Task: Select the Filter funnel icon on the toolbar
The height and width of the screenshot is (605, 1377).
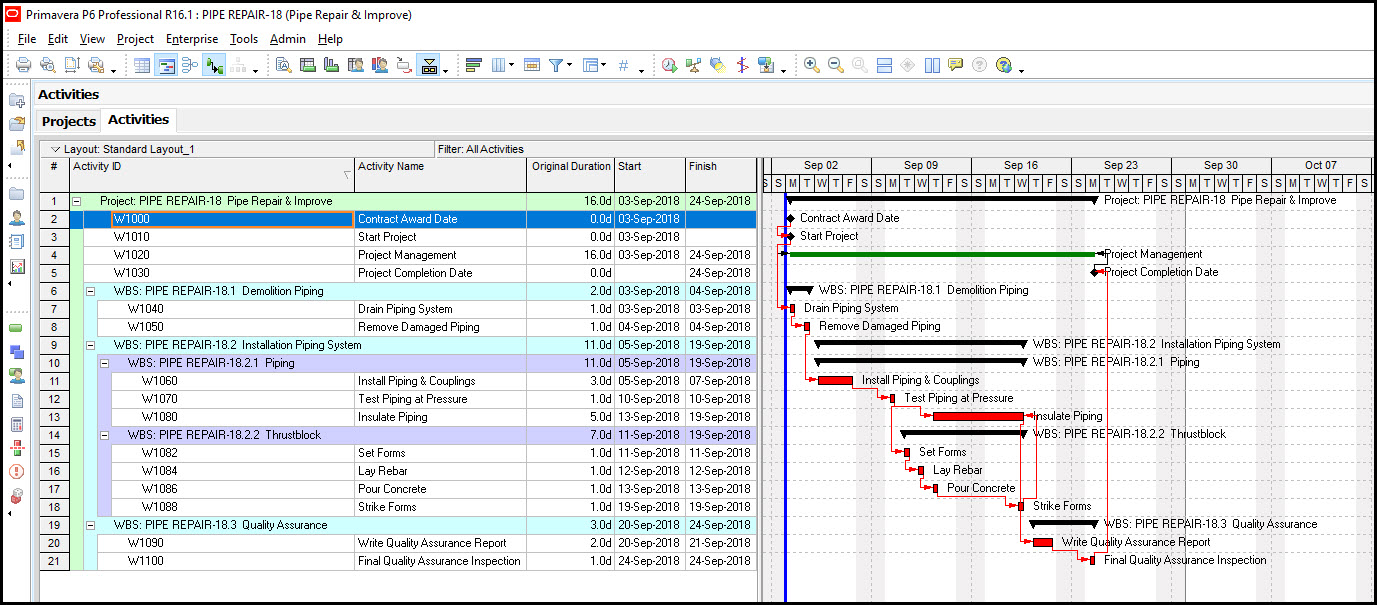Action: pyautogui.click(x=558, y=65)
